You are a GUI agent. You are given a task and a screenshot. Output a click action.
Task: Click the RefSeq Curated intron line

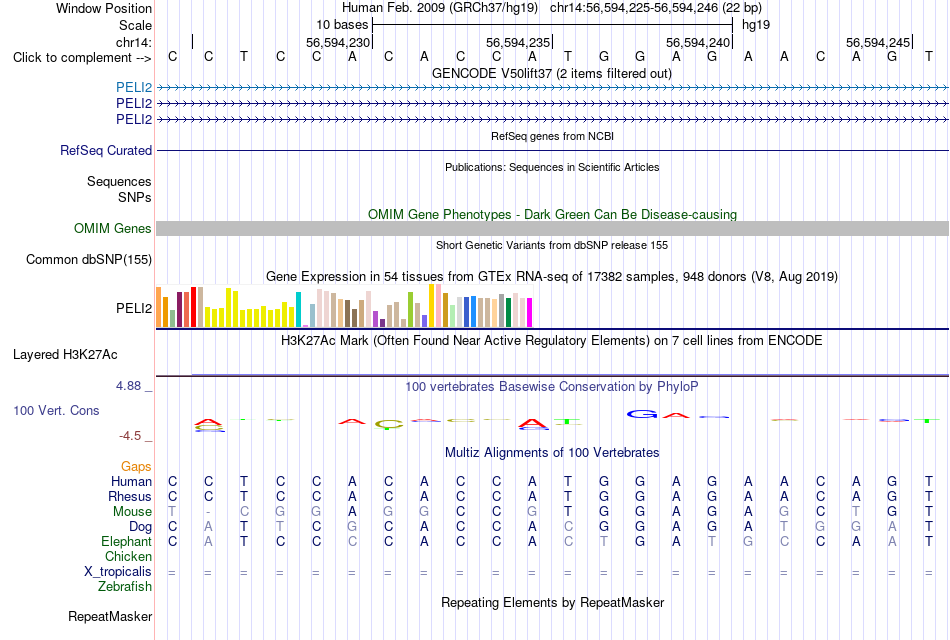(552, 150)
